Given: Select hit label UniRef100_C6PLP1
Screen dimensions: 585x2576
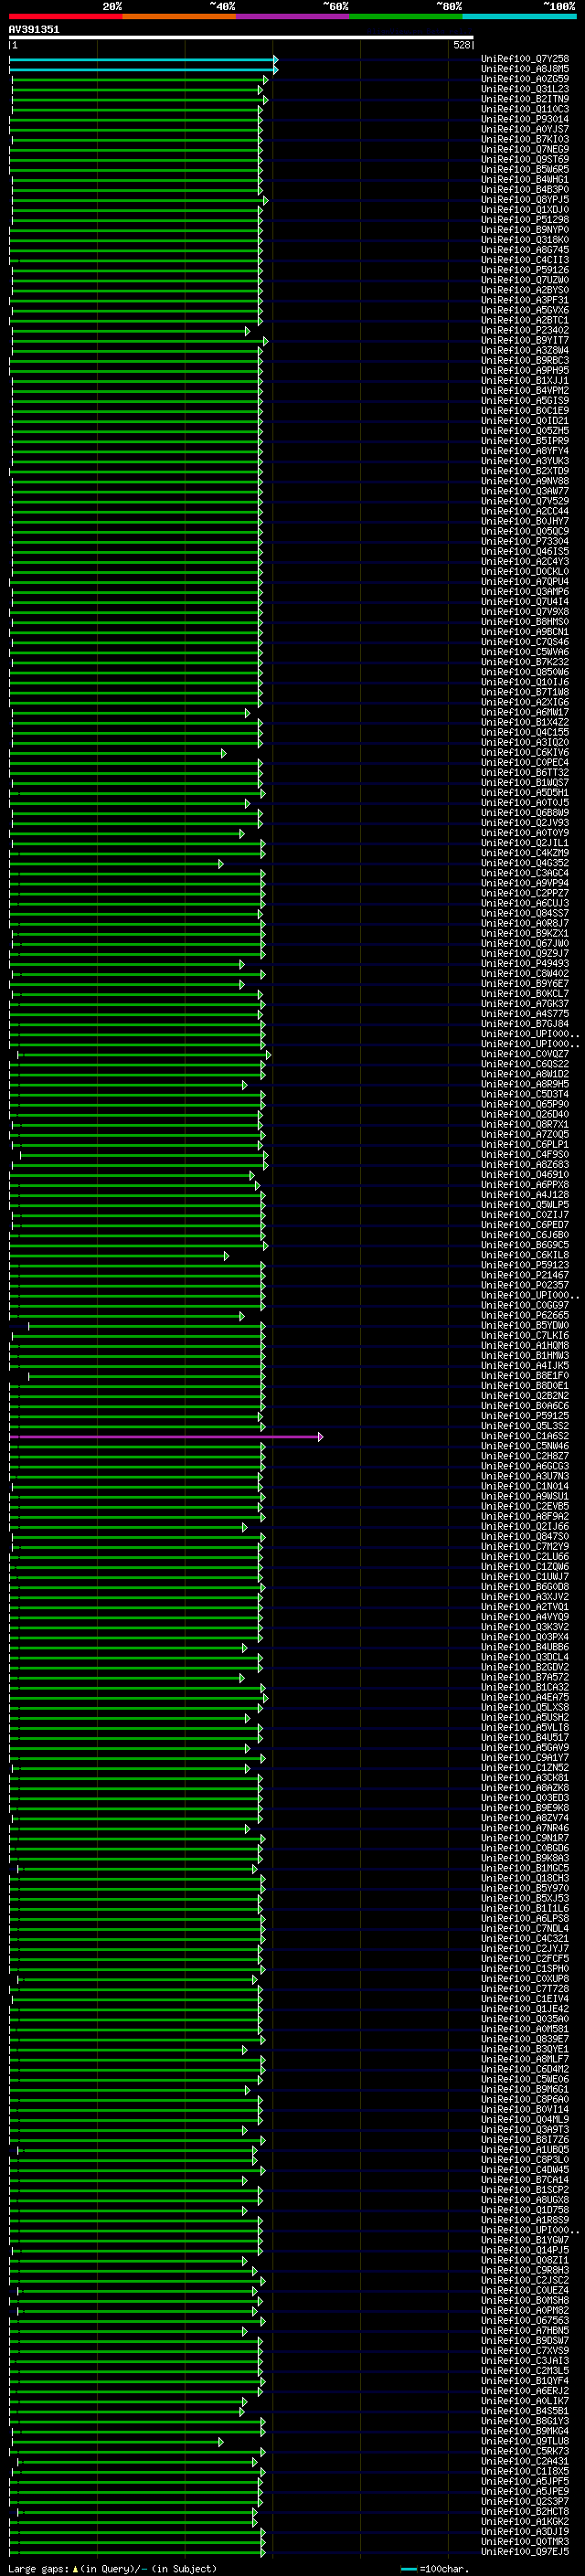Looking at the screenshot, I should click(524, 1144).
